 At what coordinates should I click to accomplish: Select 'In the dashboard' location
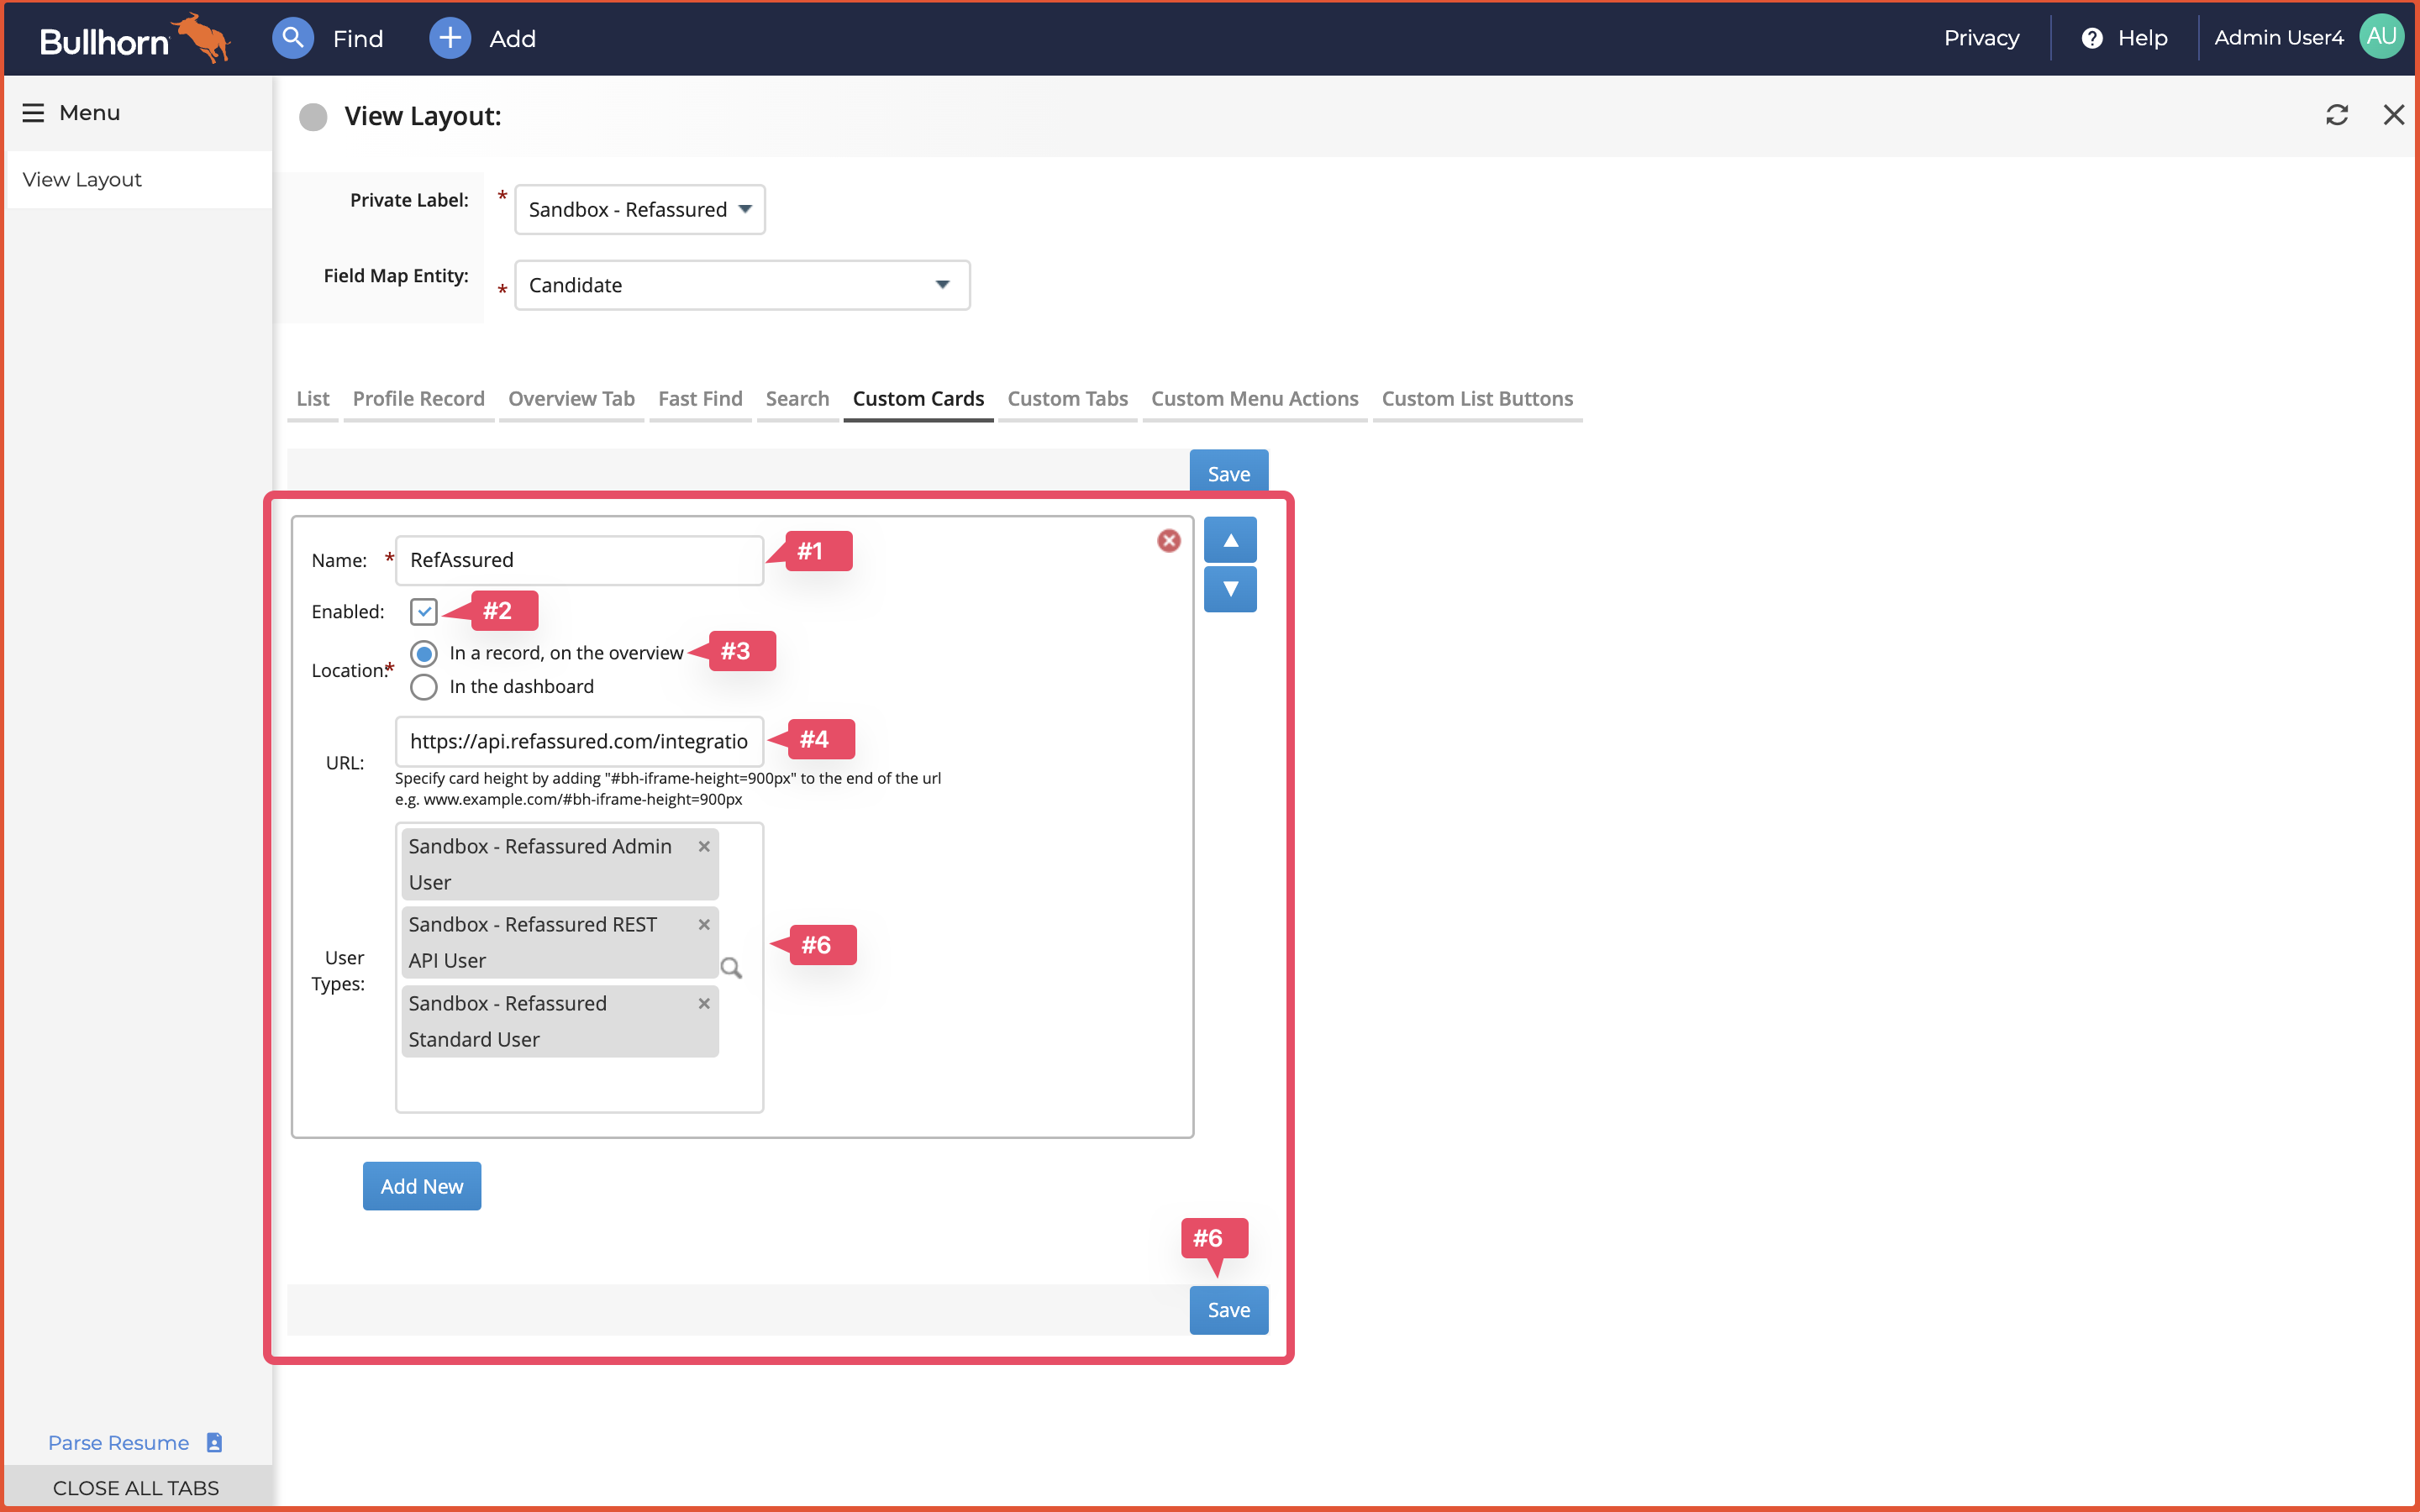[423, 687]
